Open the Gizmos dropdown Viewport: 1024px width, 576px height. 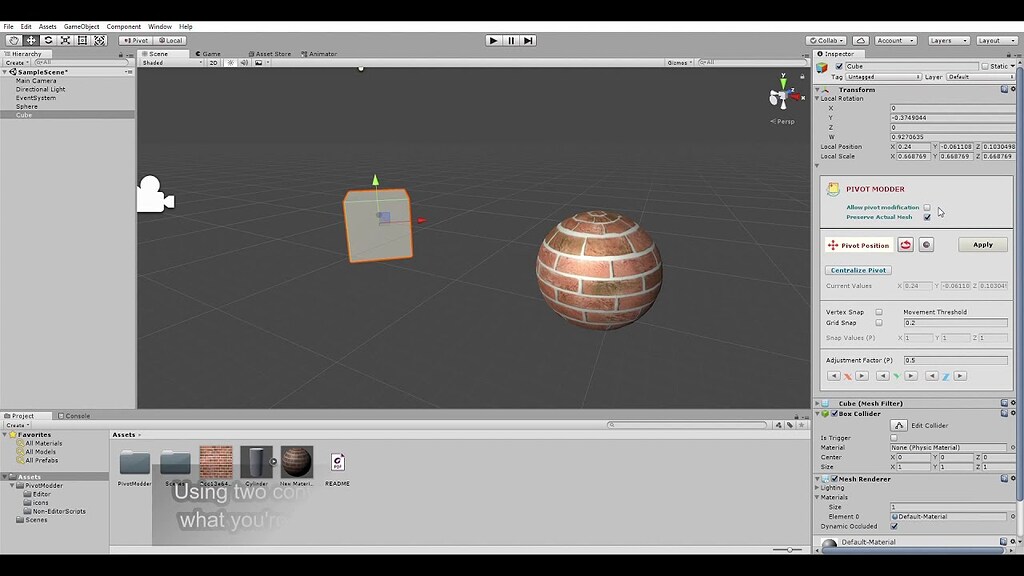(x=678, y=61)
